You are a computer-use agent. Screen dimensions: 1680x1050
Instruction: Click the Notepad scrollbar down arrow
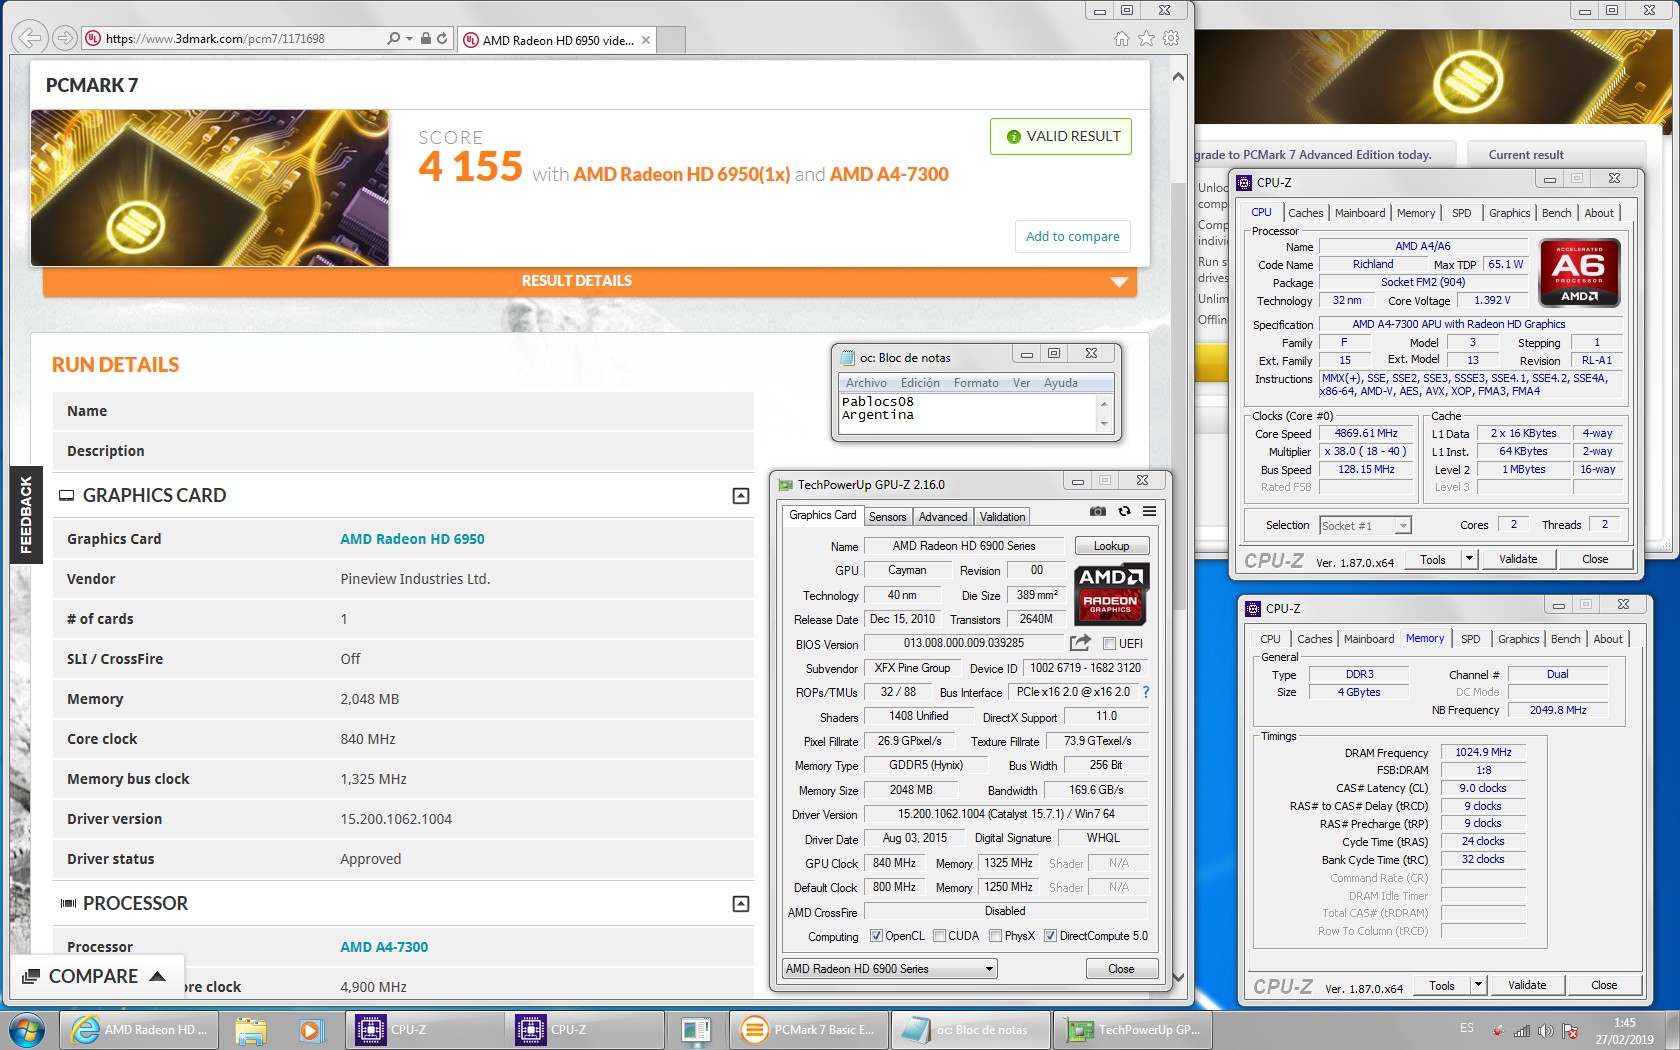(1104, 424)
